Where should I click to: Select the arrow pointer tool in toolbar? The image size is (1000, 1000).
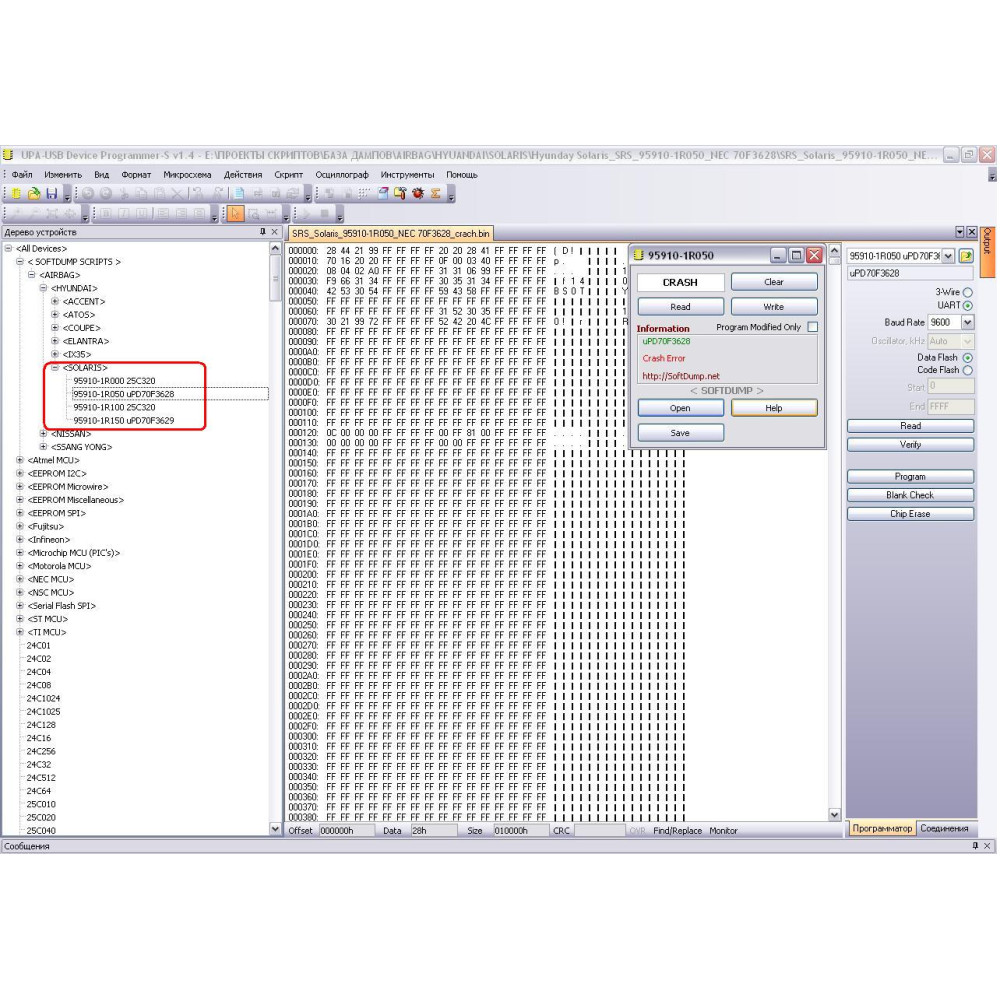coord(236,213)
